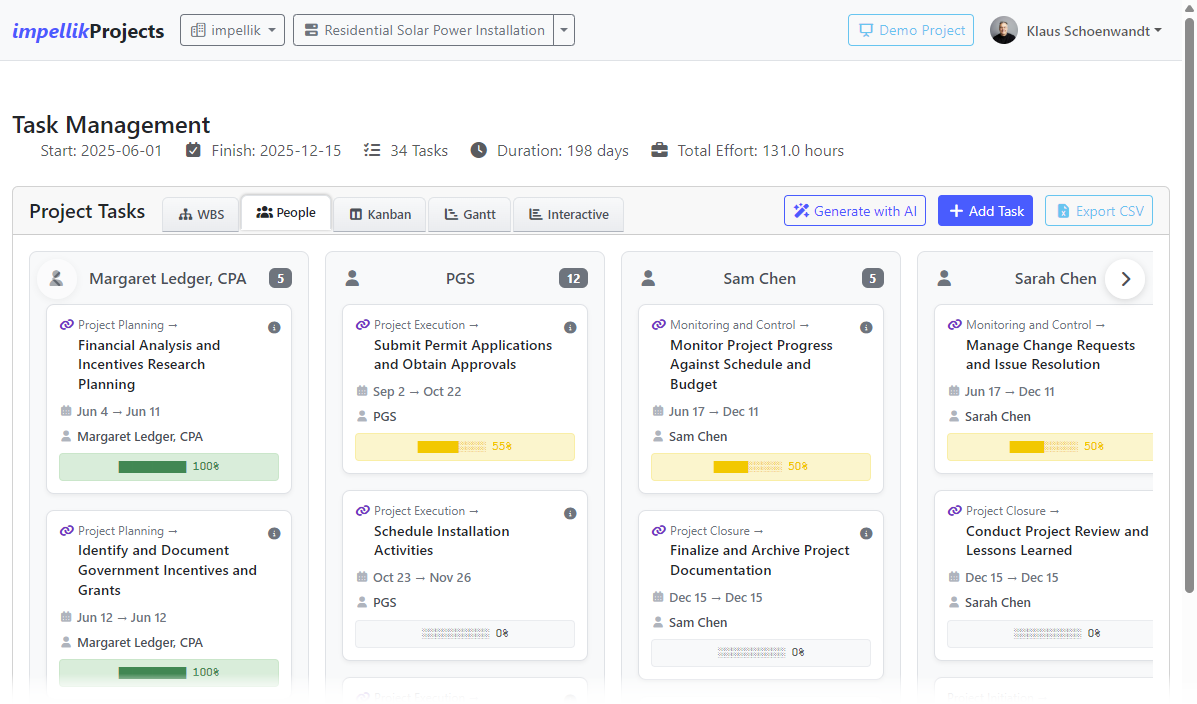Click the 50% progress bar on Monitor Progress

[761, 467]
